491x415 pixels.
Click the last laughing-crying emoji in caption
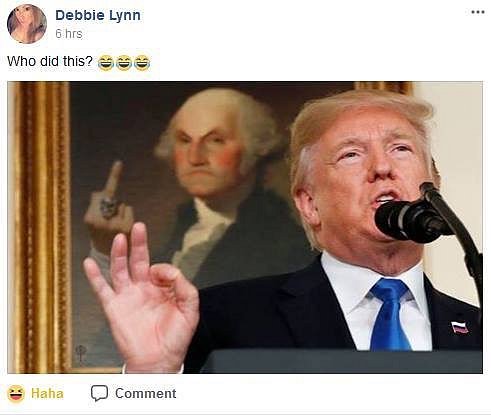[x=142, y=63]
